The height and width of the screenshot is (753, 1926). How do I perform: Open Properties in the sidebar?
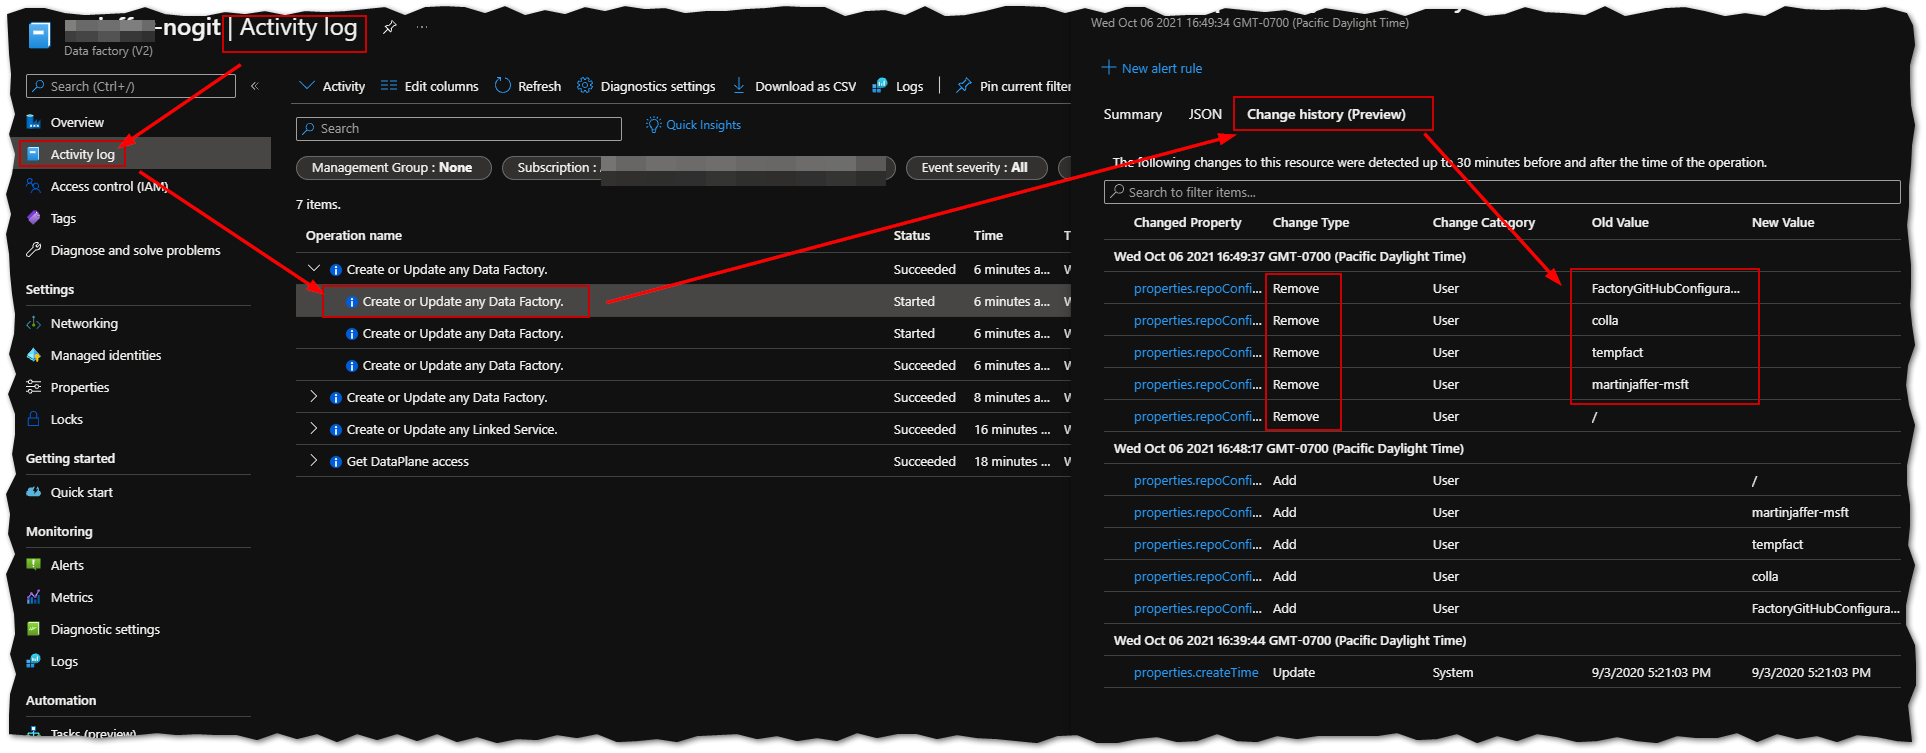[80, 387]
